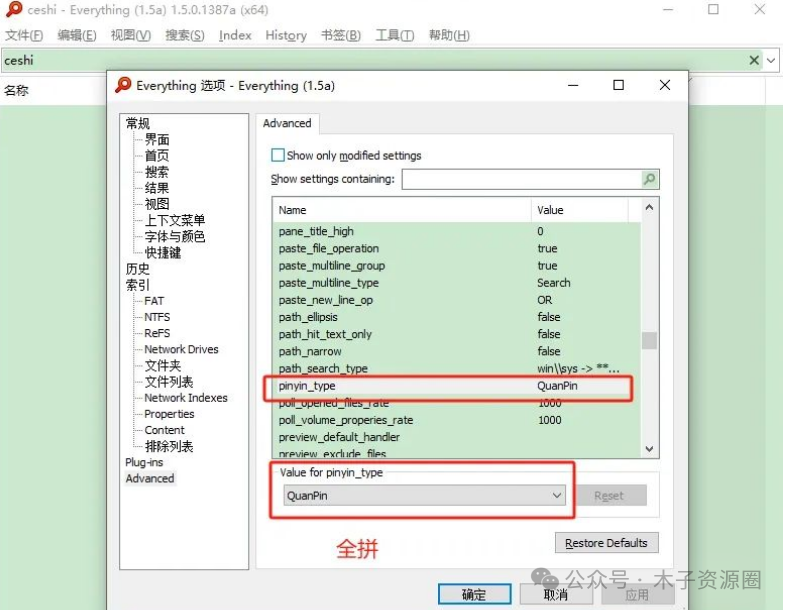Click the 应用 apply button

tap(637, 595)
